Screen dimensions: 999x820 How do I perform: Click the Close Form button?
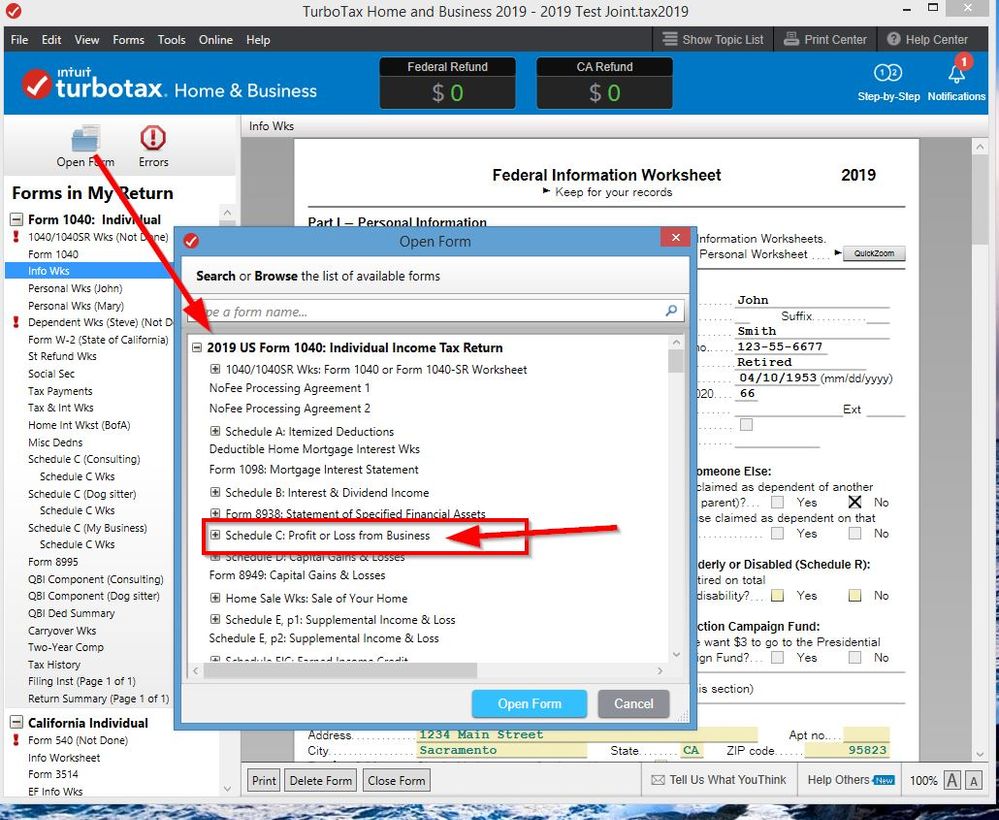[x=396, y=780]
